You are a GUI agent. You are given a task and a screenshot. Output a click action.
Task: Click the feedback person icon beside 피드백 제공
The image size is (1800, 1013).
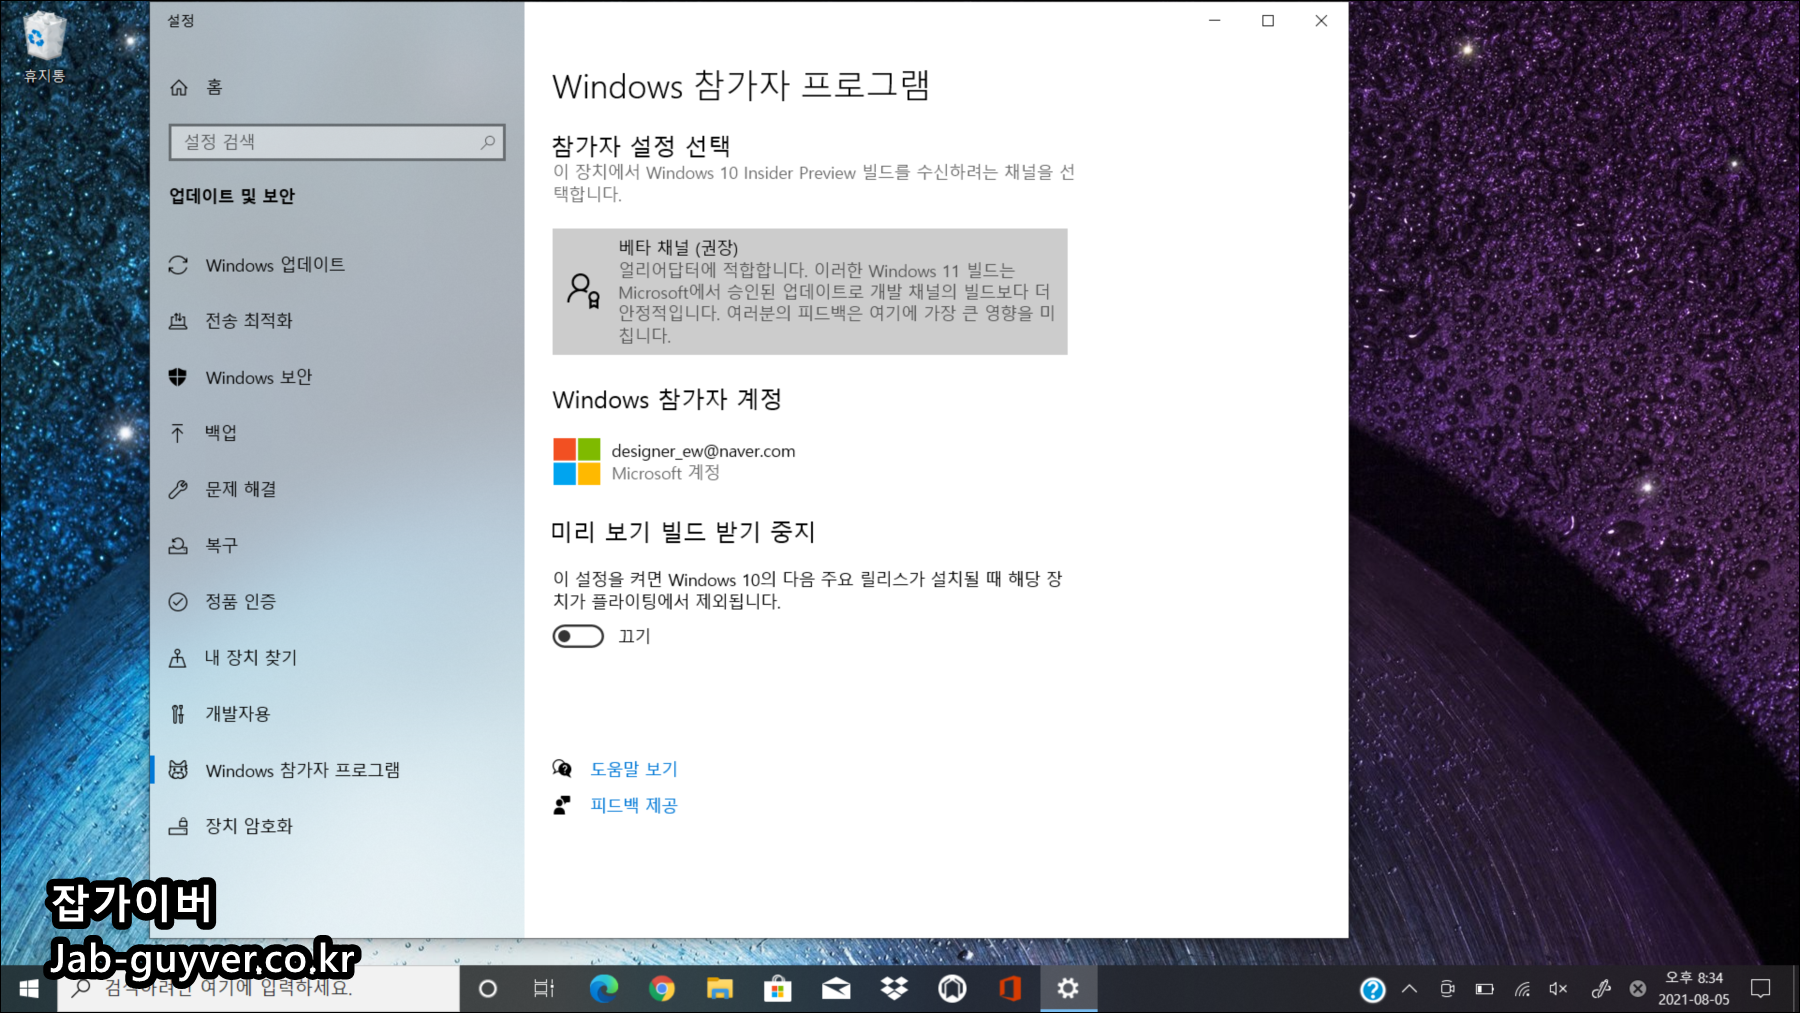pos(562,805)
